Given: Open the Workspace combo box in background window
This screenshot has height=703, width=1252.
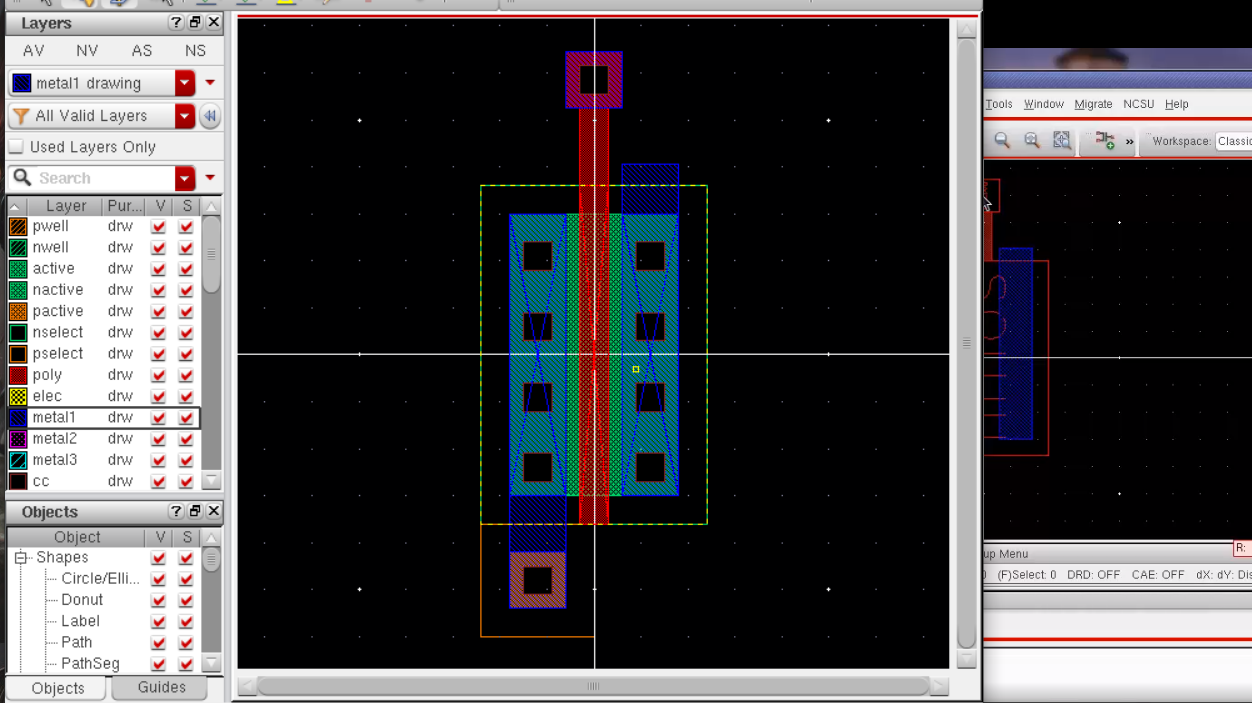Looking at the screenshot, I should (x=1233, y=141).
